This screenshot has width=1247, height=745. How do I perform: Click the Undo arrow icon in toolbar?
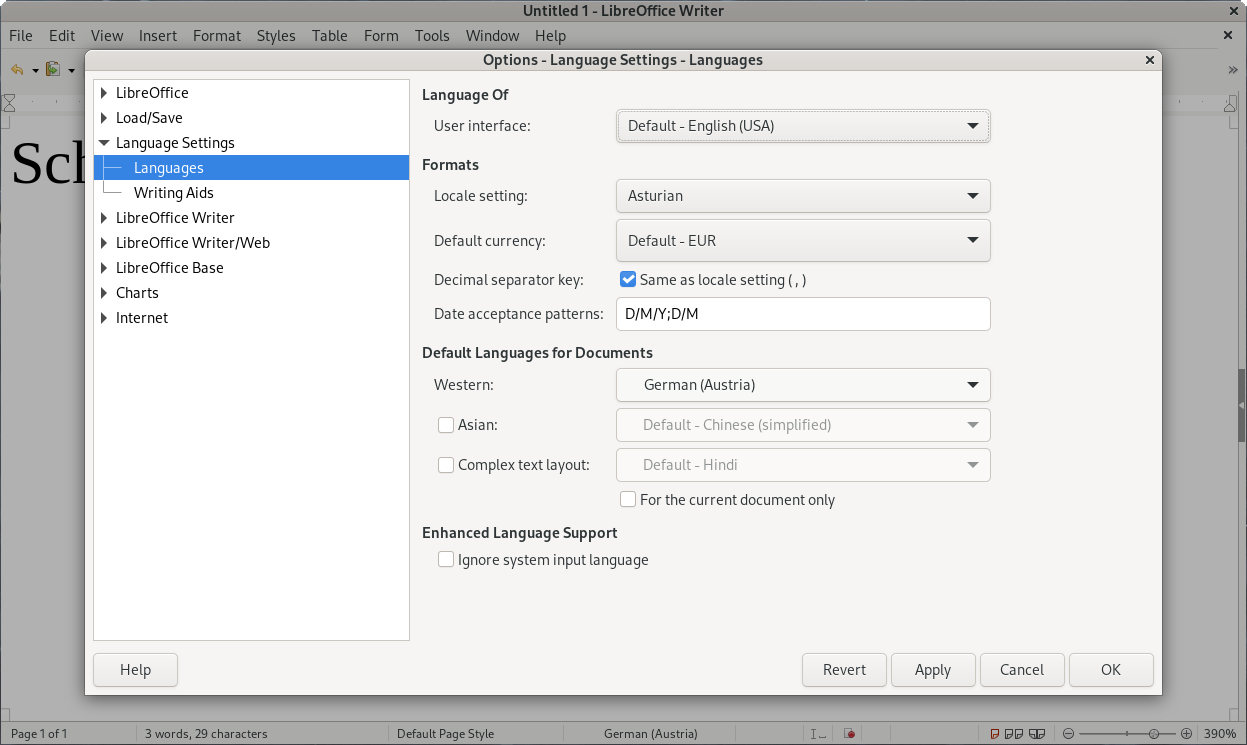17,70
